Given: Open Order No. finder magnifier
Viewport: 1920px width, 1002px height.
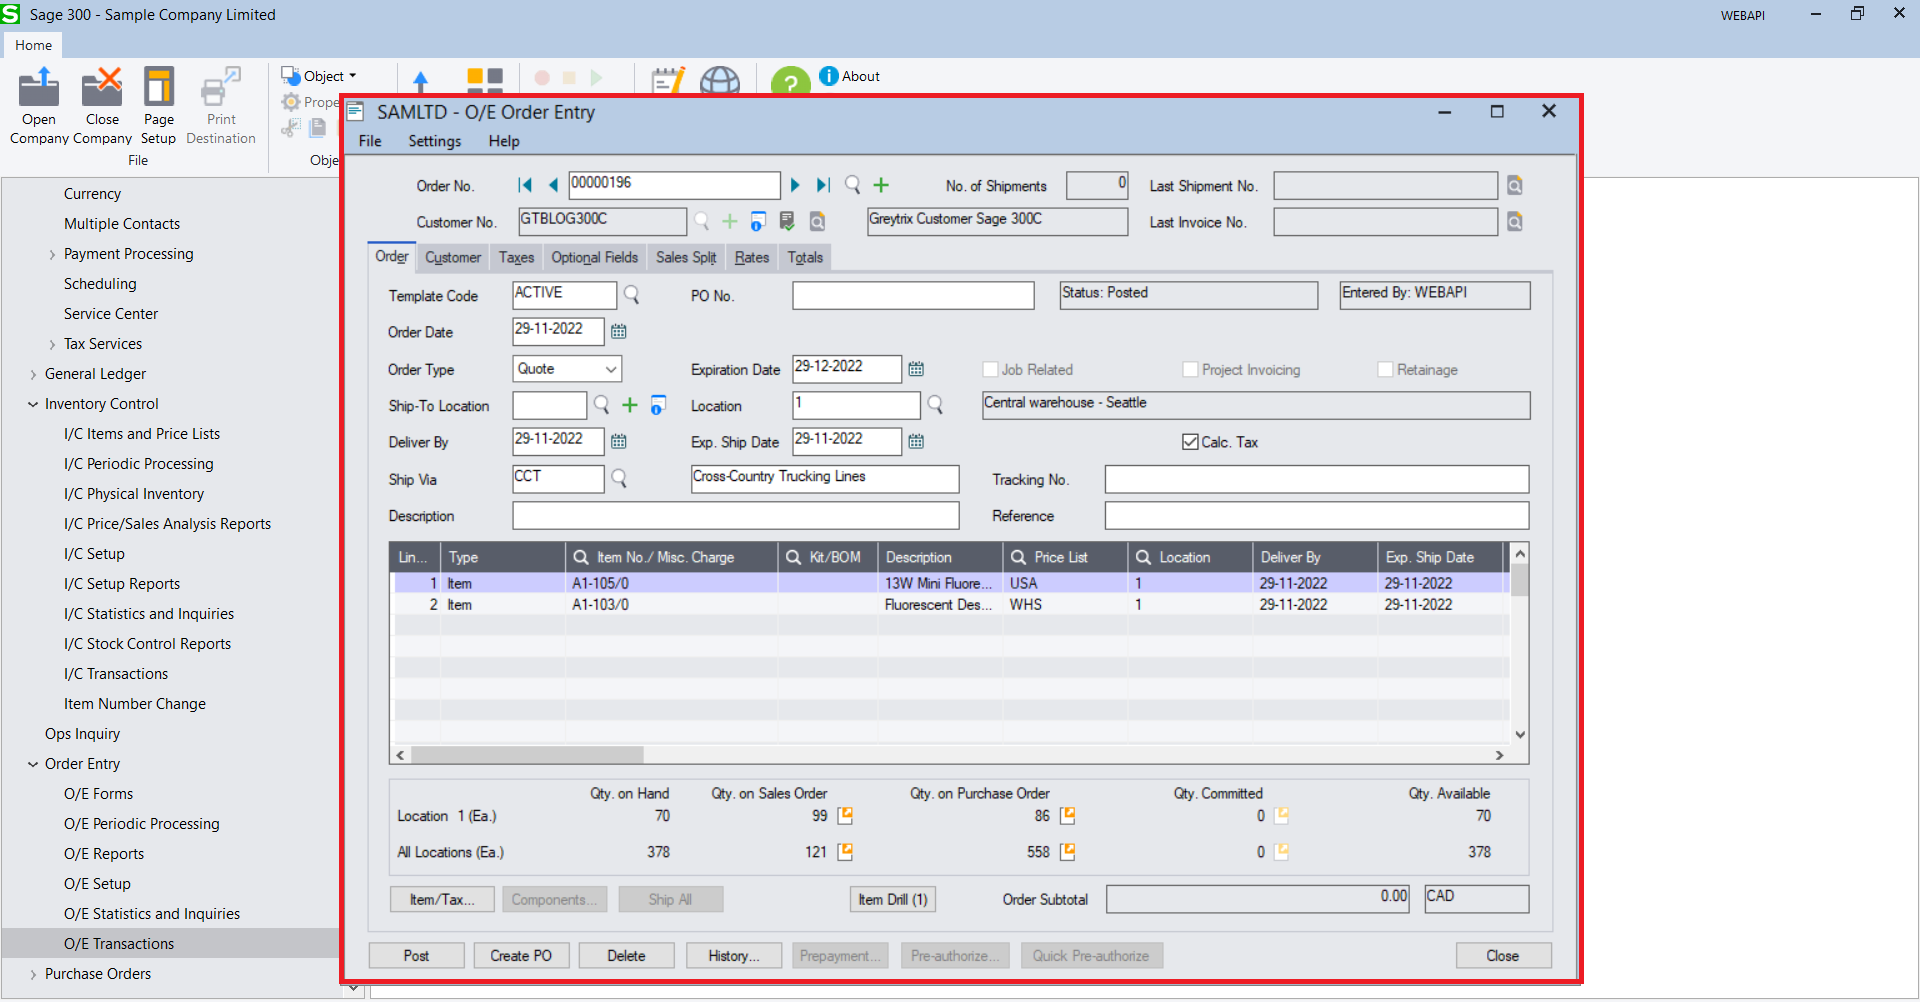Looking at the screenshot, I should 852,185.
